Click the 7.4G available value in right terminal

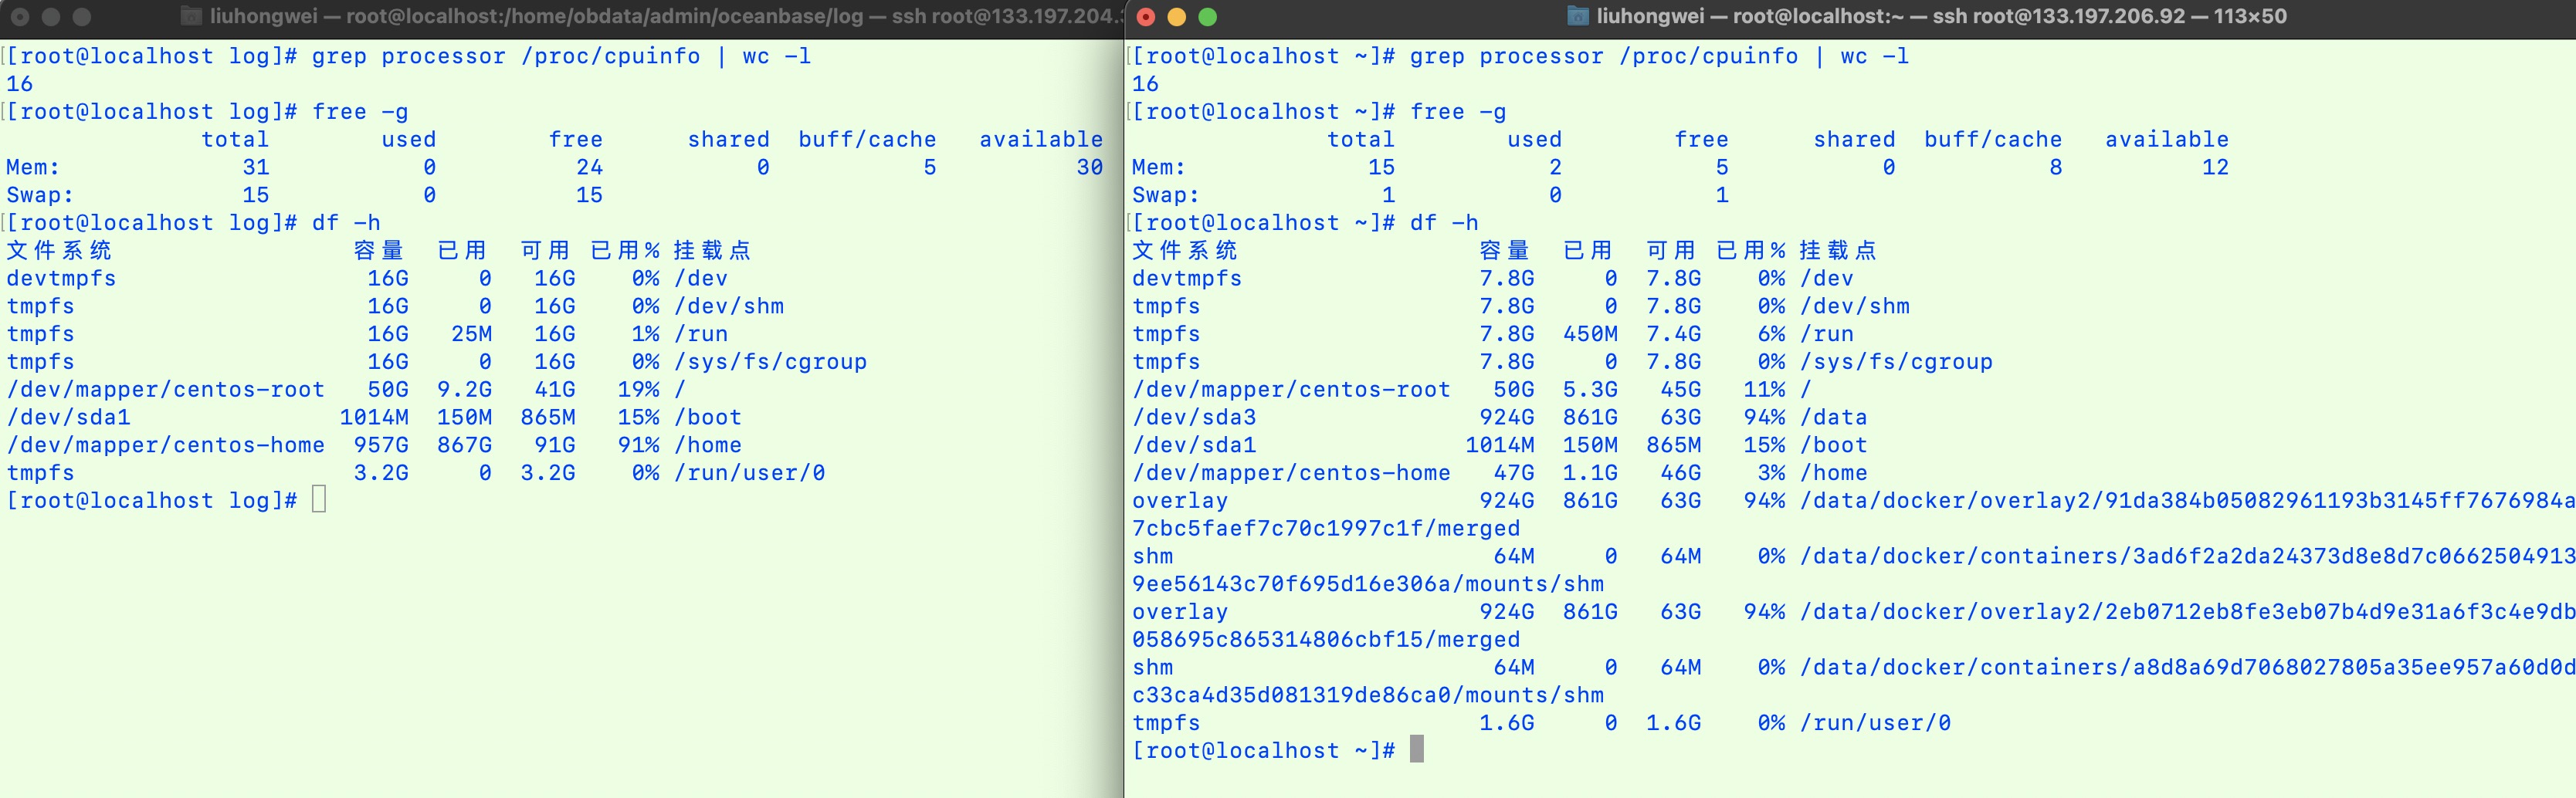(1674, 334)
